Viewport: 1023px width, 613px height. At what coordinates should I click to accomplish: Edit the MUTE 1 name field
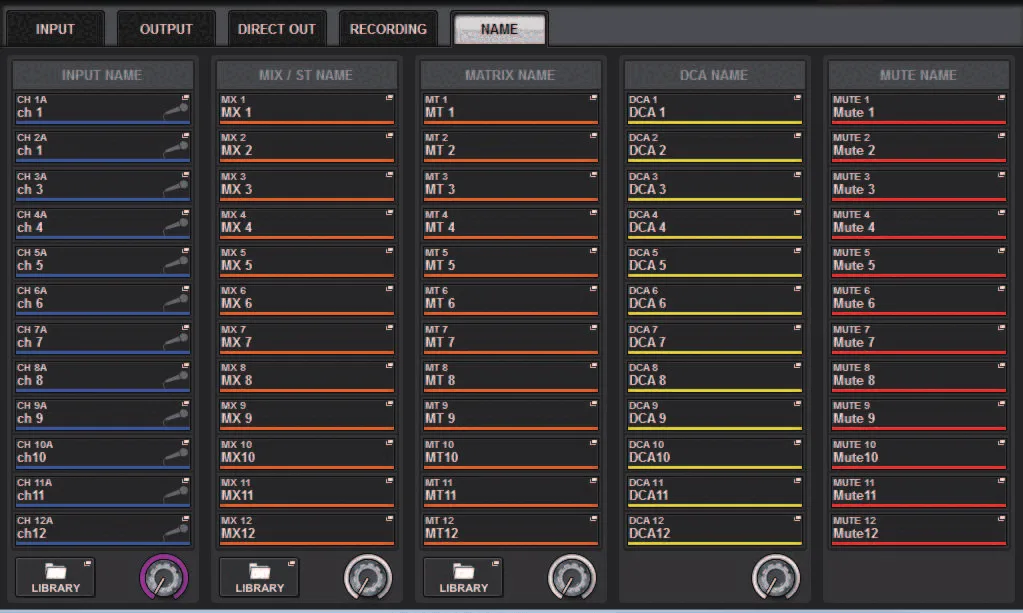coord(919,108)
